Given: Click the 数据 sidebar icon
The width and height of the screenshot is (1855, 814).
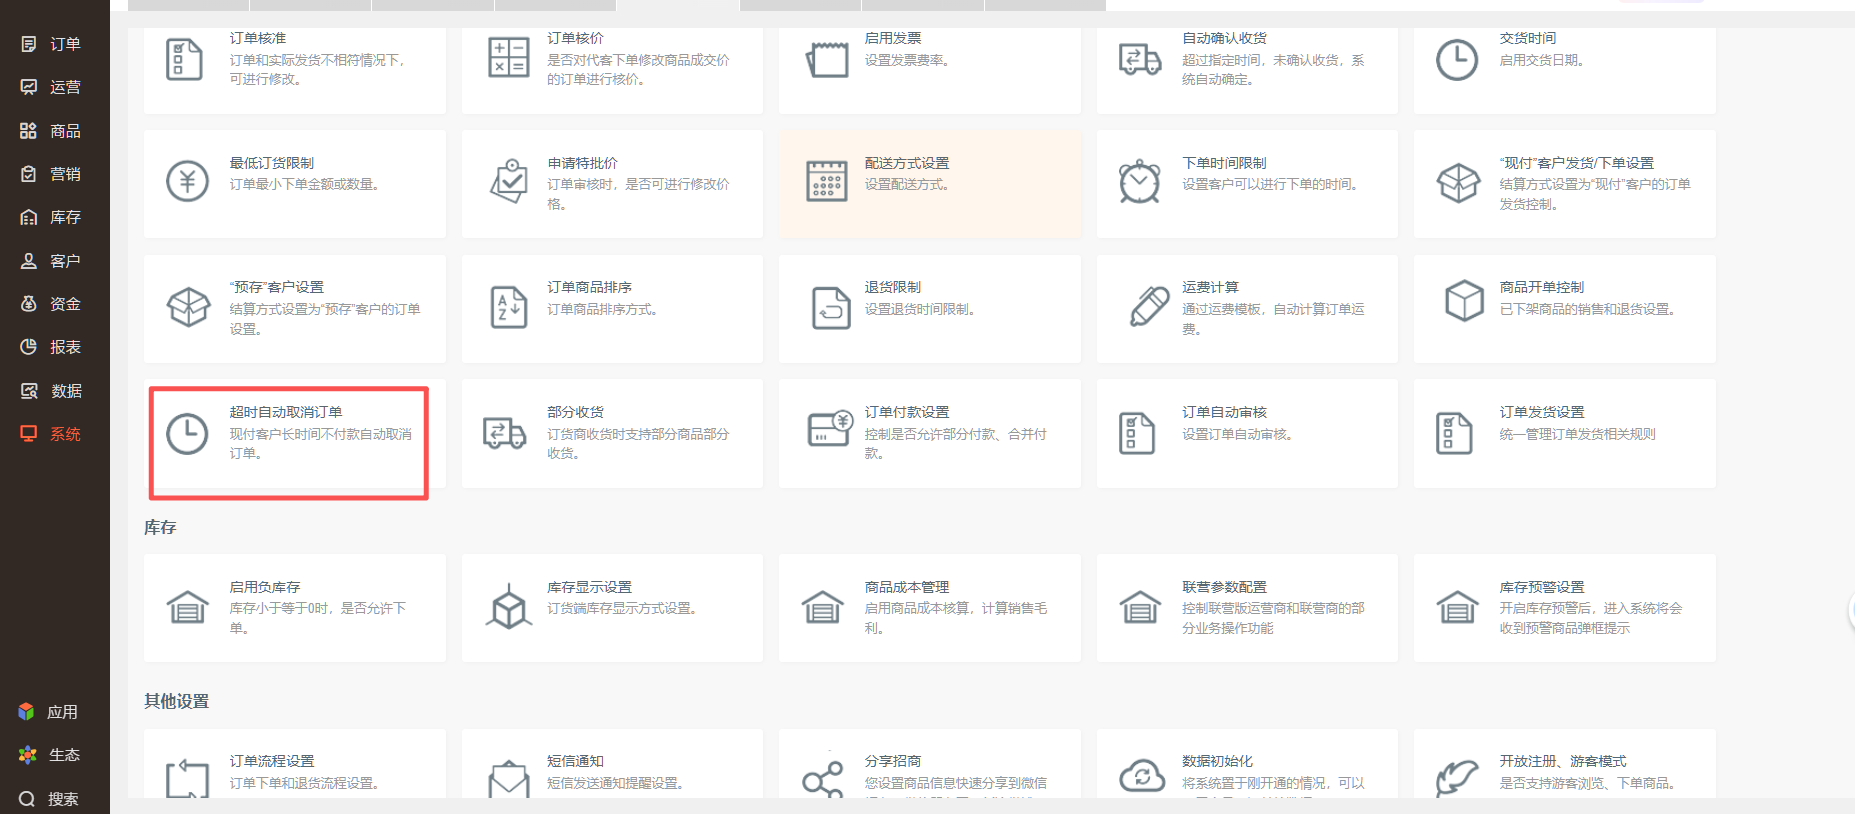Looking at the screenshot, I should coord(29,391).
